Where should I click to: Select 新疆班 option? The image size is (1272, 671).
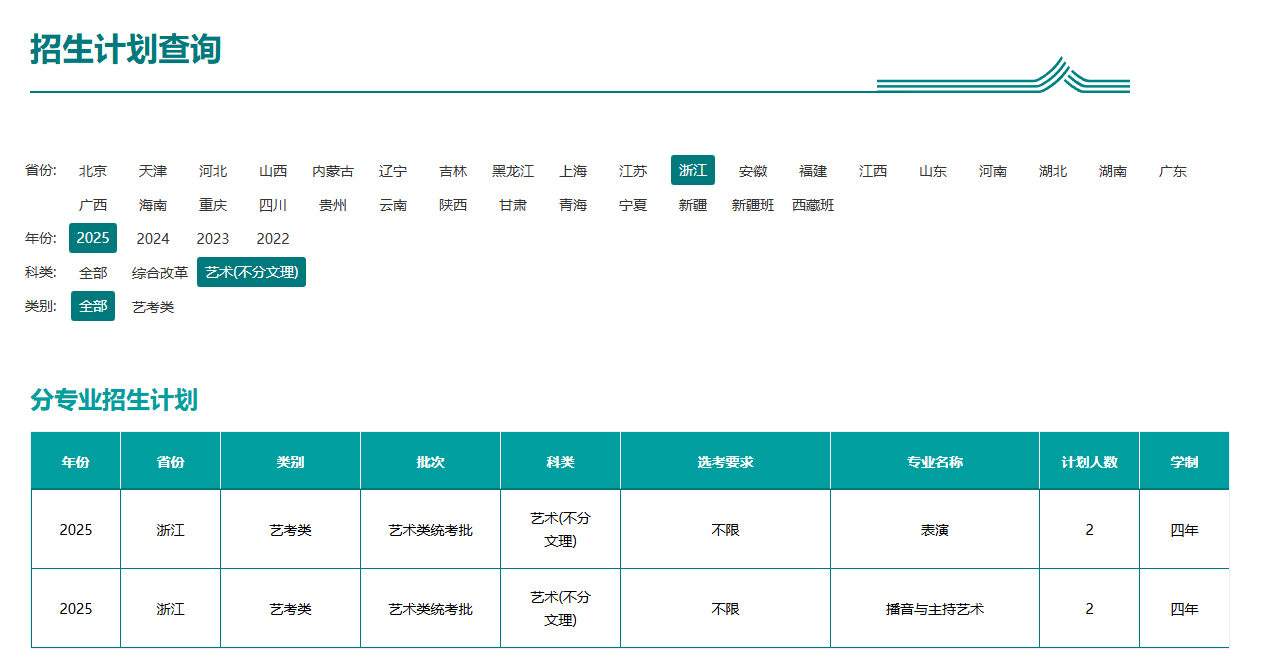[753, 205]
